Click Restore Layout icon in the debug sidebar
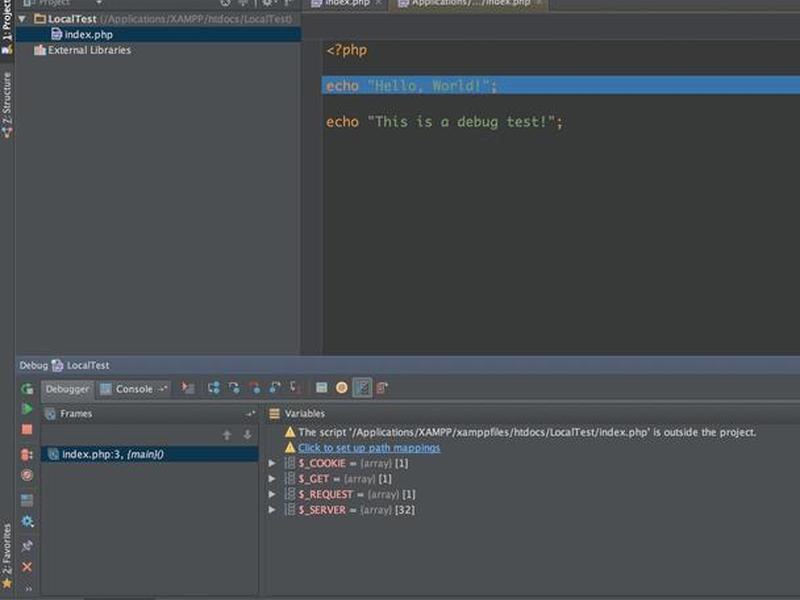 27,500
